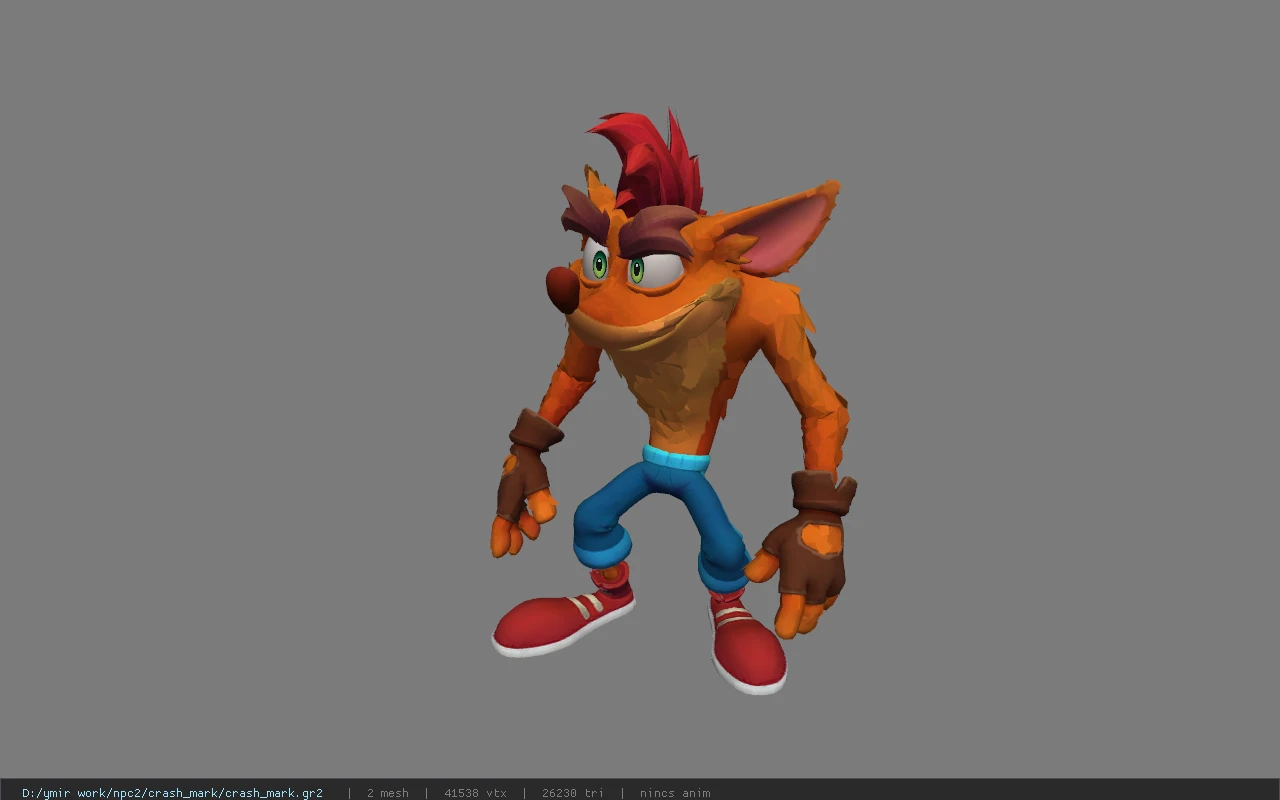1280x800 pixels.
Task: Click the file path crash_mark.gr2 in status bar
Action: click(172, 793)
